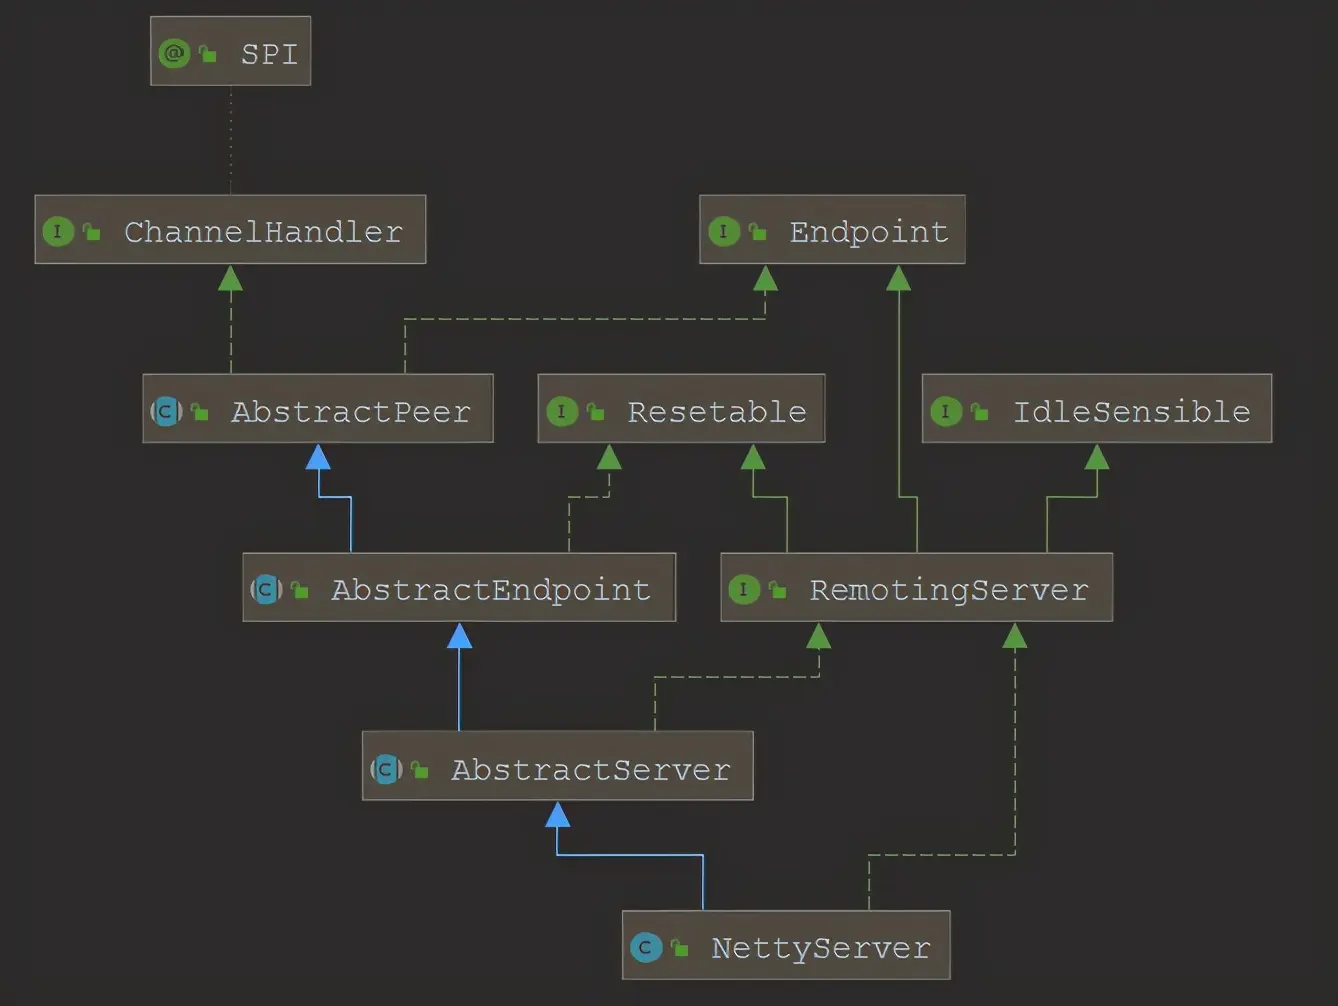
Task: Click the lock icon beside RemotingServer
Action: [x=778, y=590]
